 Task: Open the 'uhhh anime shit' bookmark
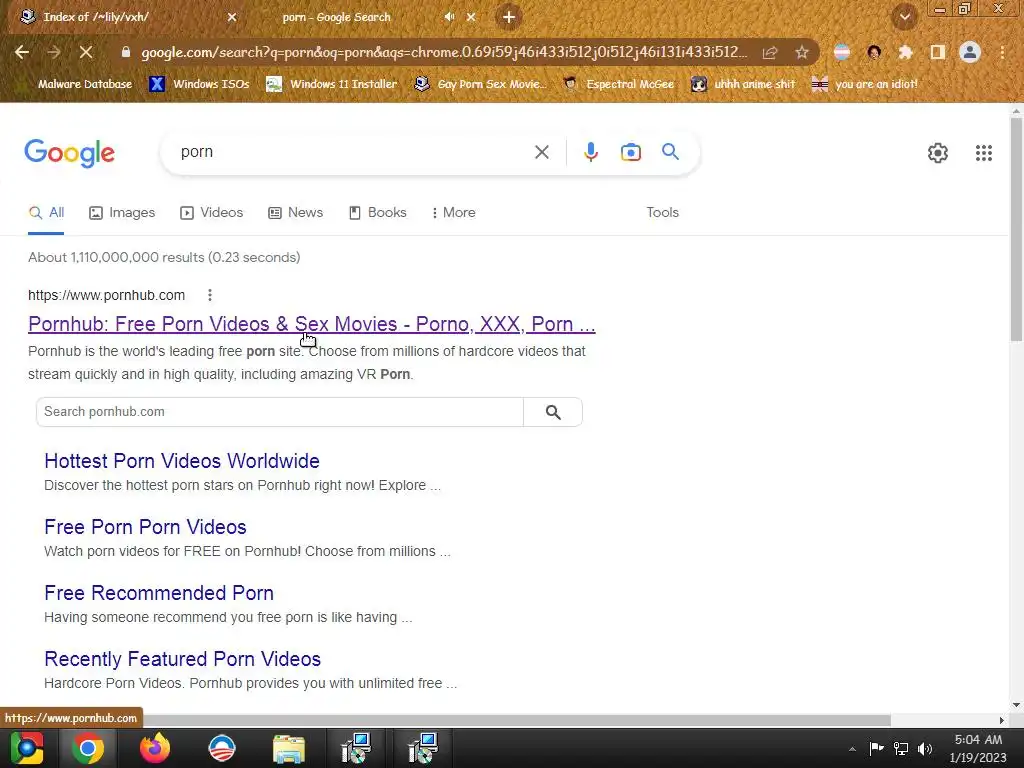[x=743, y=84]
